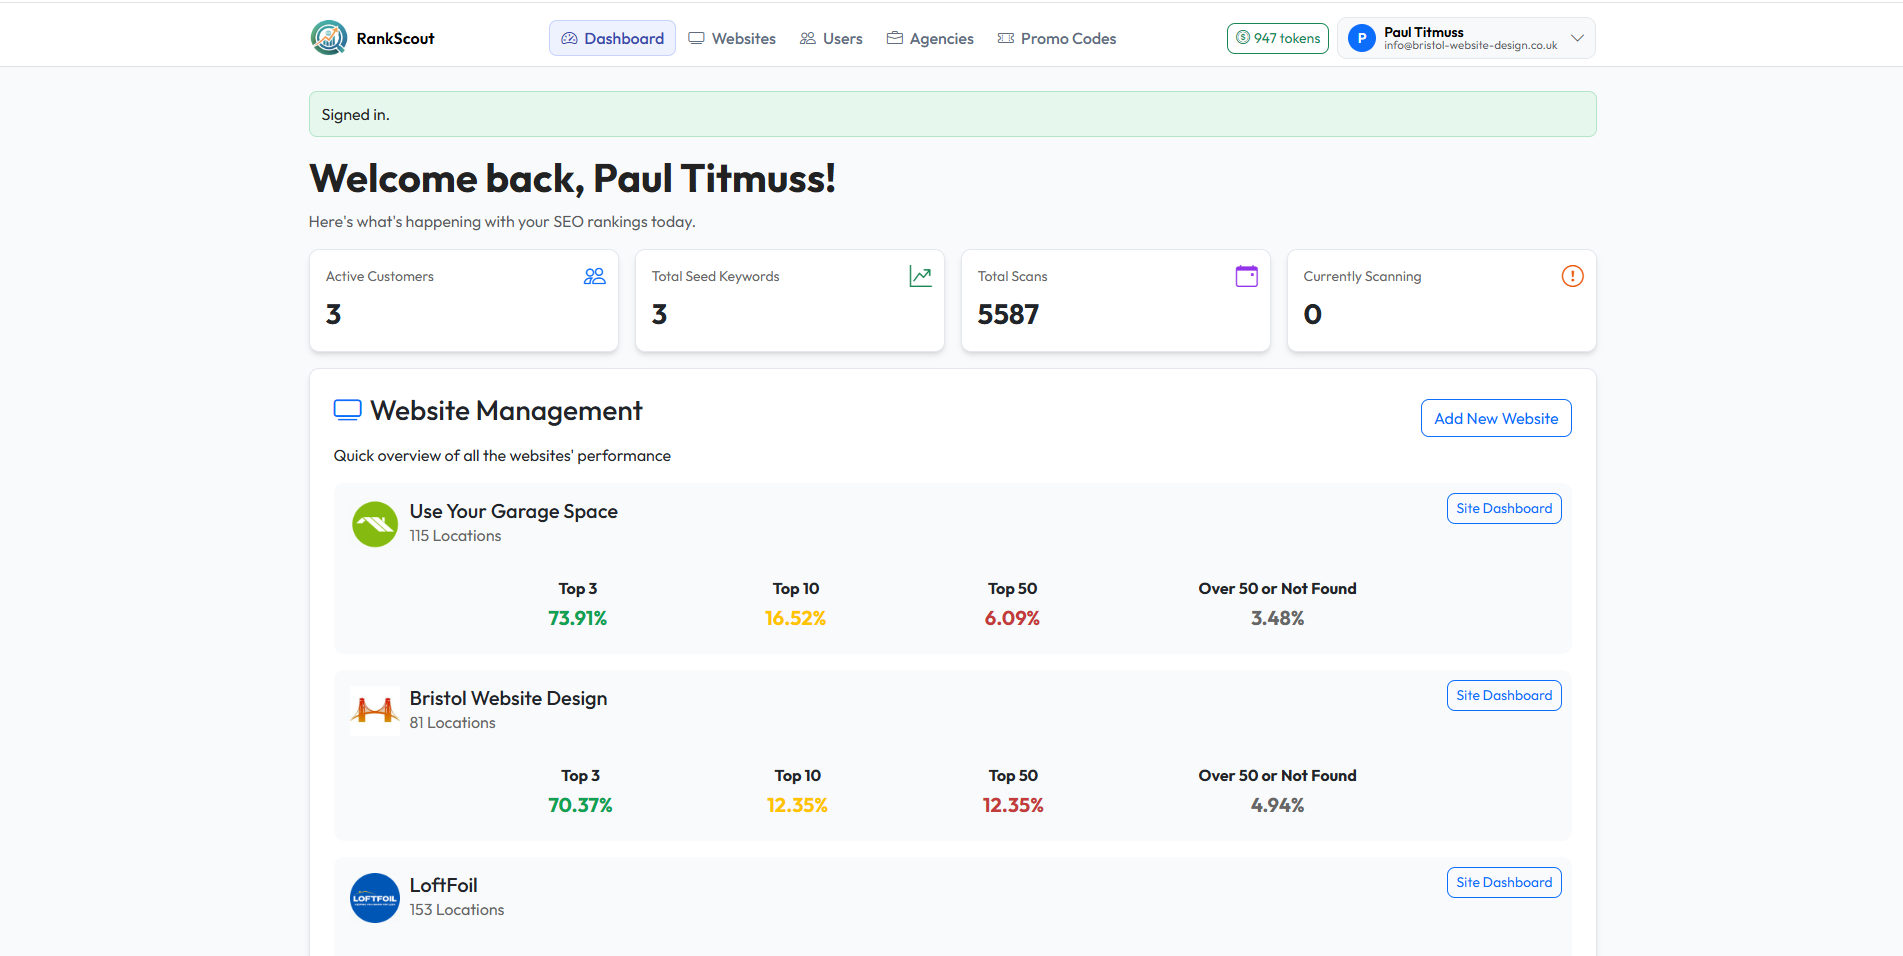
Task: Click the LoftFoil website logo thumbnail
Action: [x=374, y=898]
